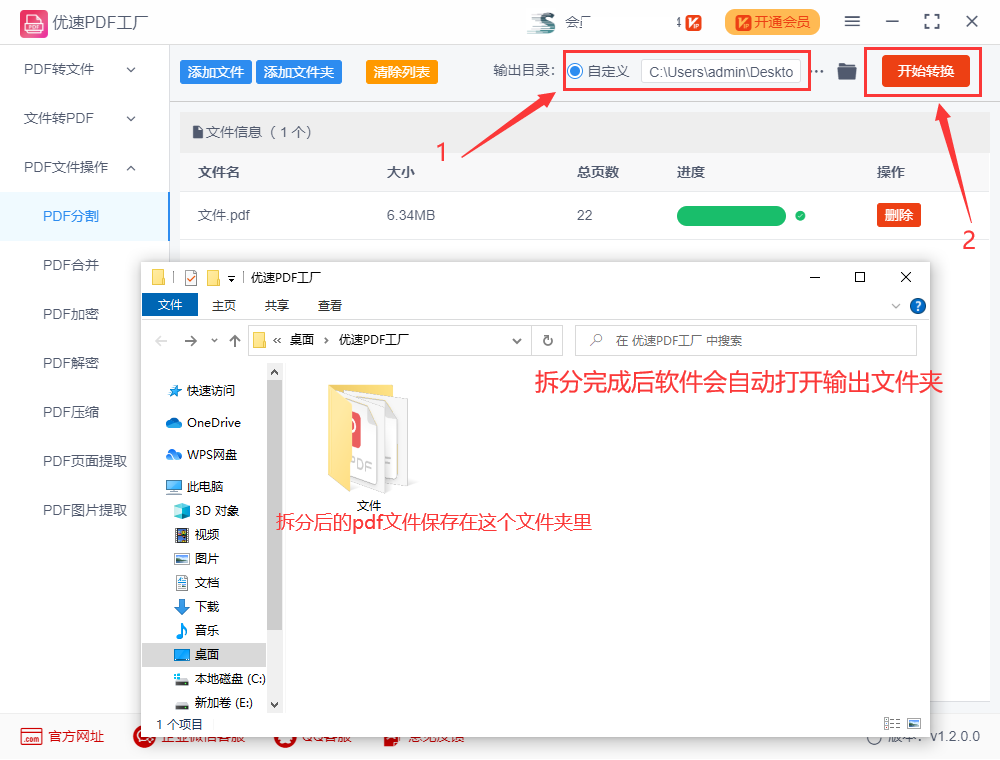Screen dimensions: 1000x760
Task: Open the user avatar in the title bar
Action: (x=542, y=22)
